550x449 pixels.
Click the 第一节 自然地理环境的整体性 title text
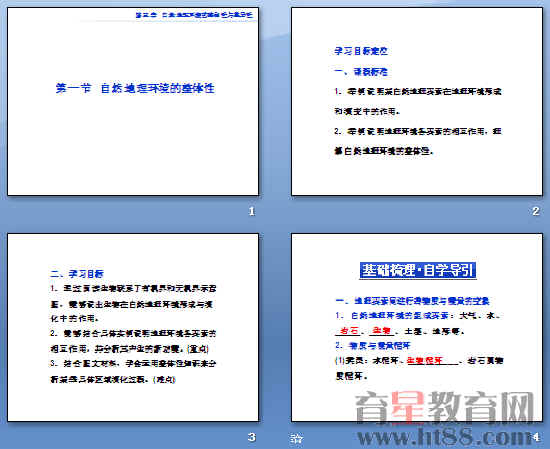[135, 88]
